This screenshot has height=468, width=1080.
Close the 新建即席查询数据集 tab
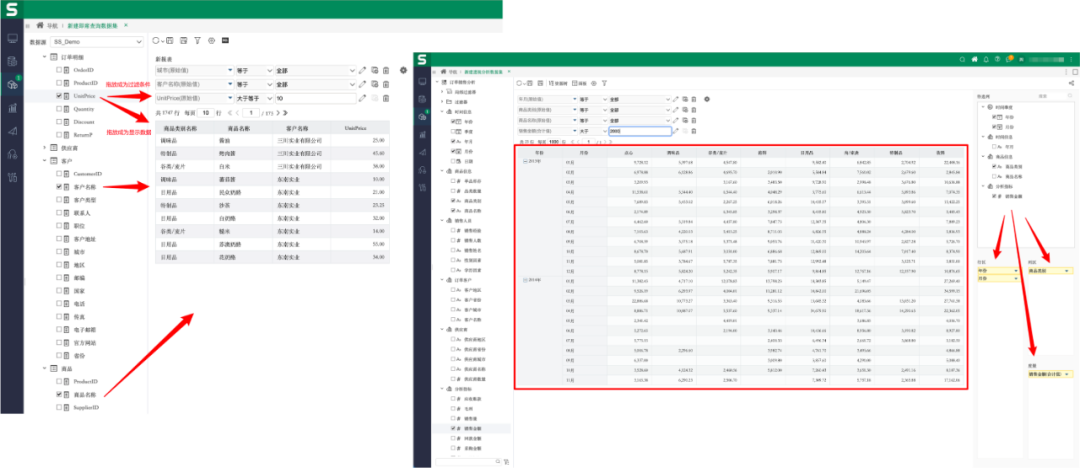125,25
